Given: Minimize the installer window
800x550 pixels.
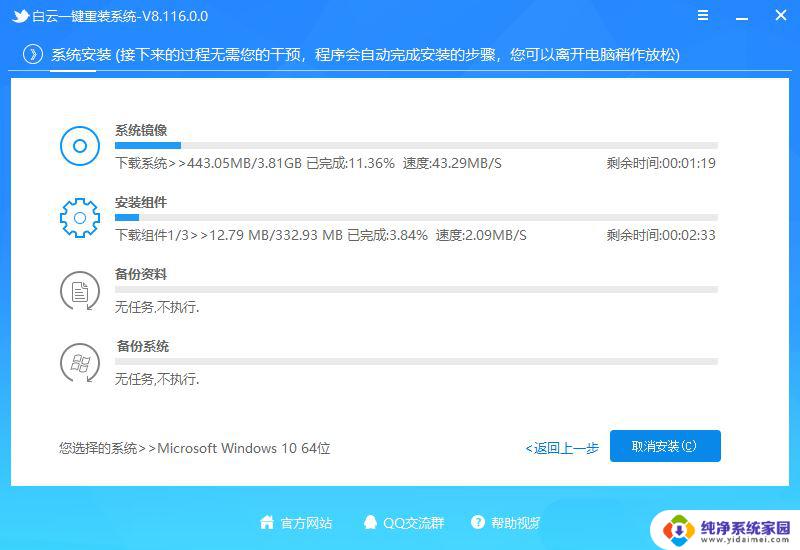Looking at the screenshot, I should click(740, 17).
